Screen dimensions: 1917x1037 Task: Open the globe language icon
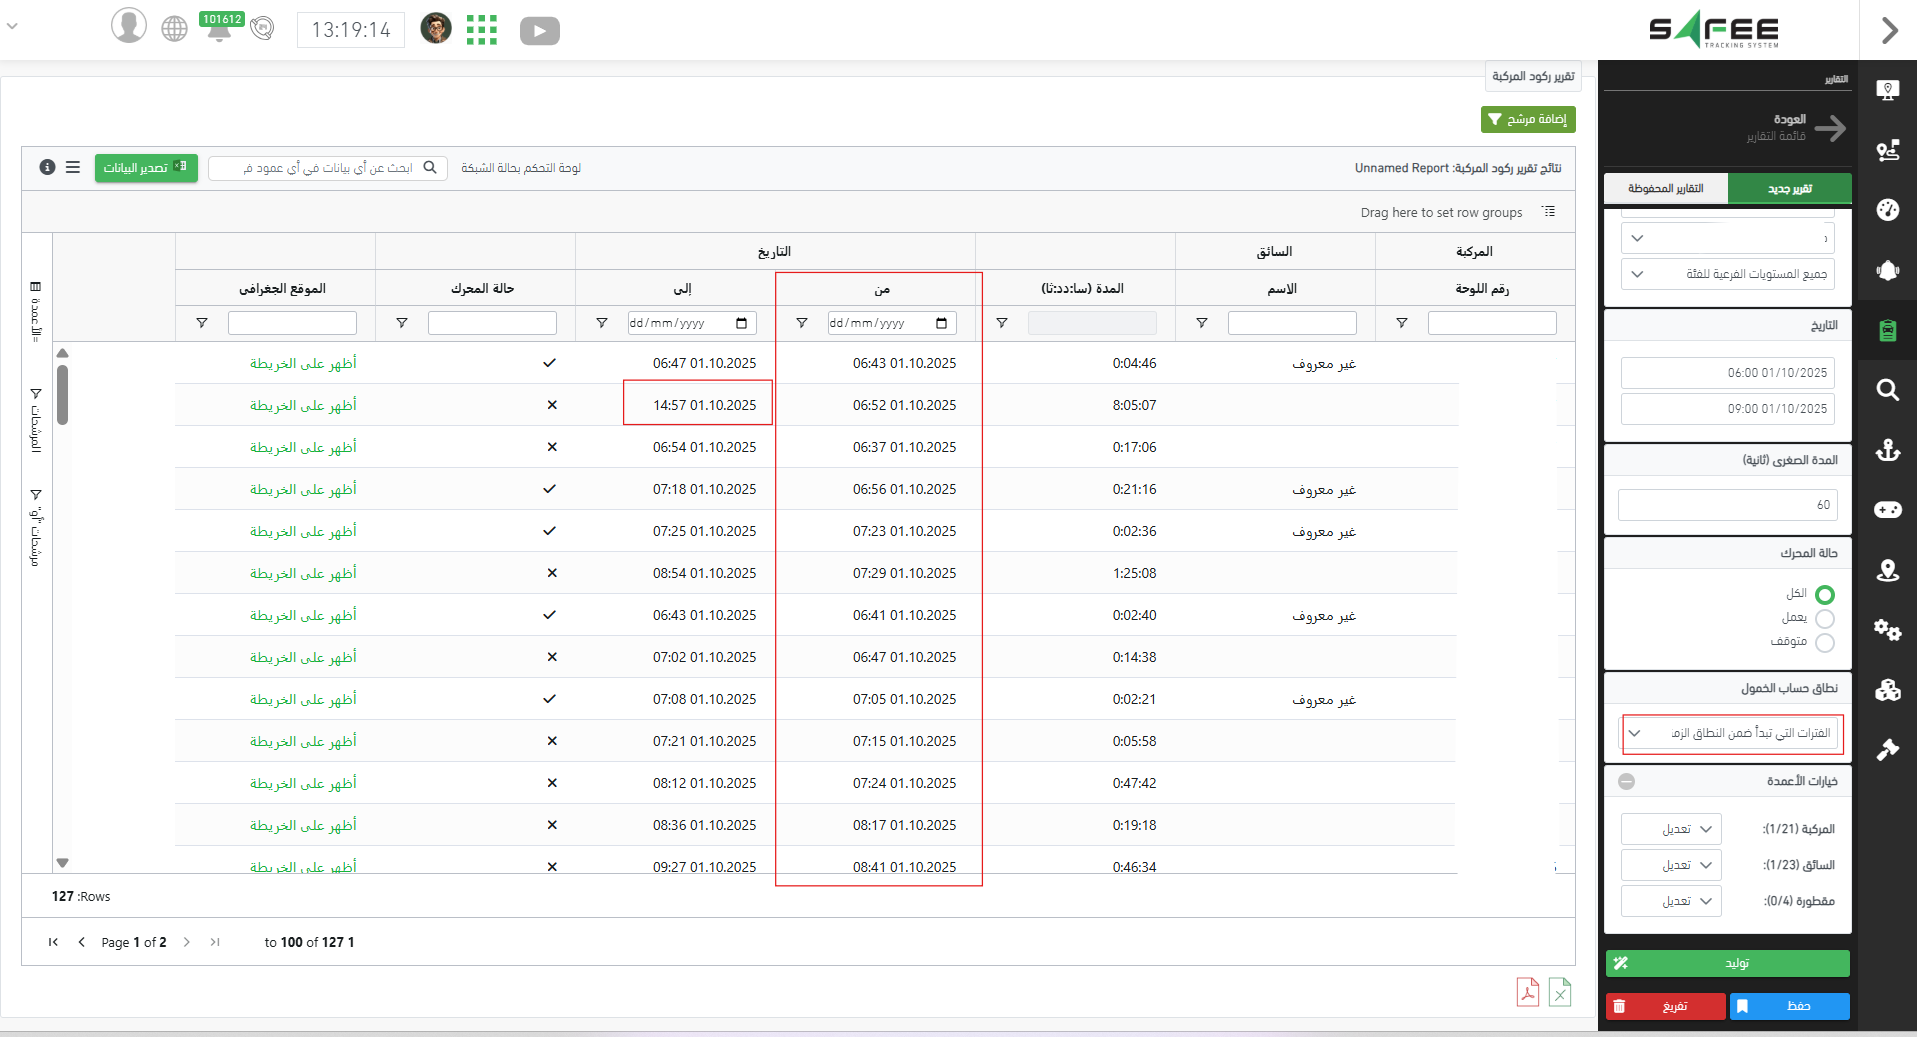pos(174,29)
